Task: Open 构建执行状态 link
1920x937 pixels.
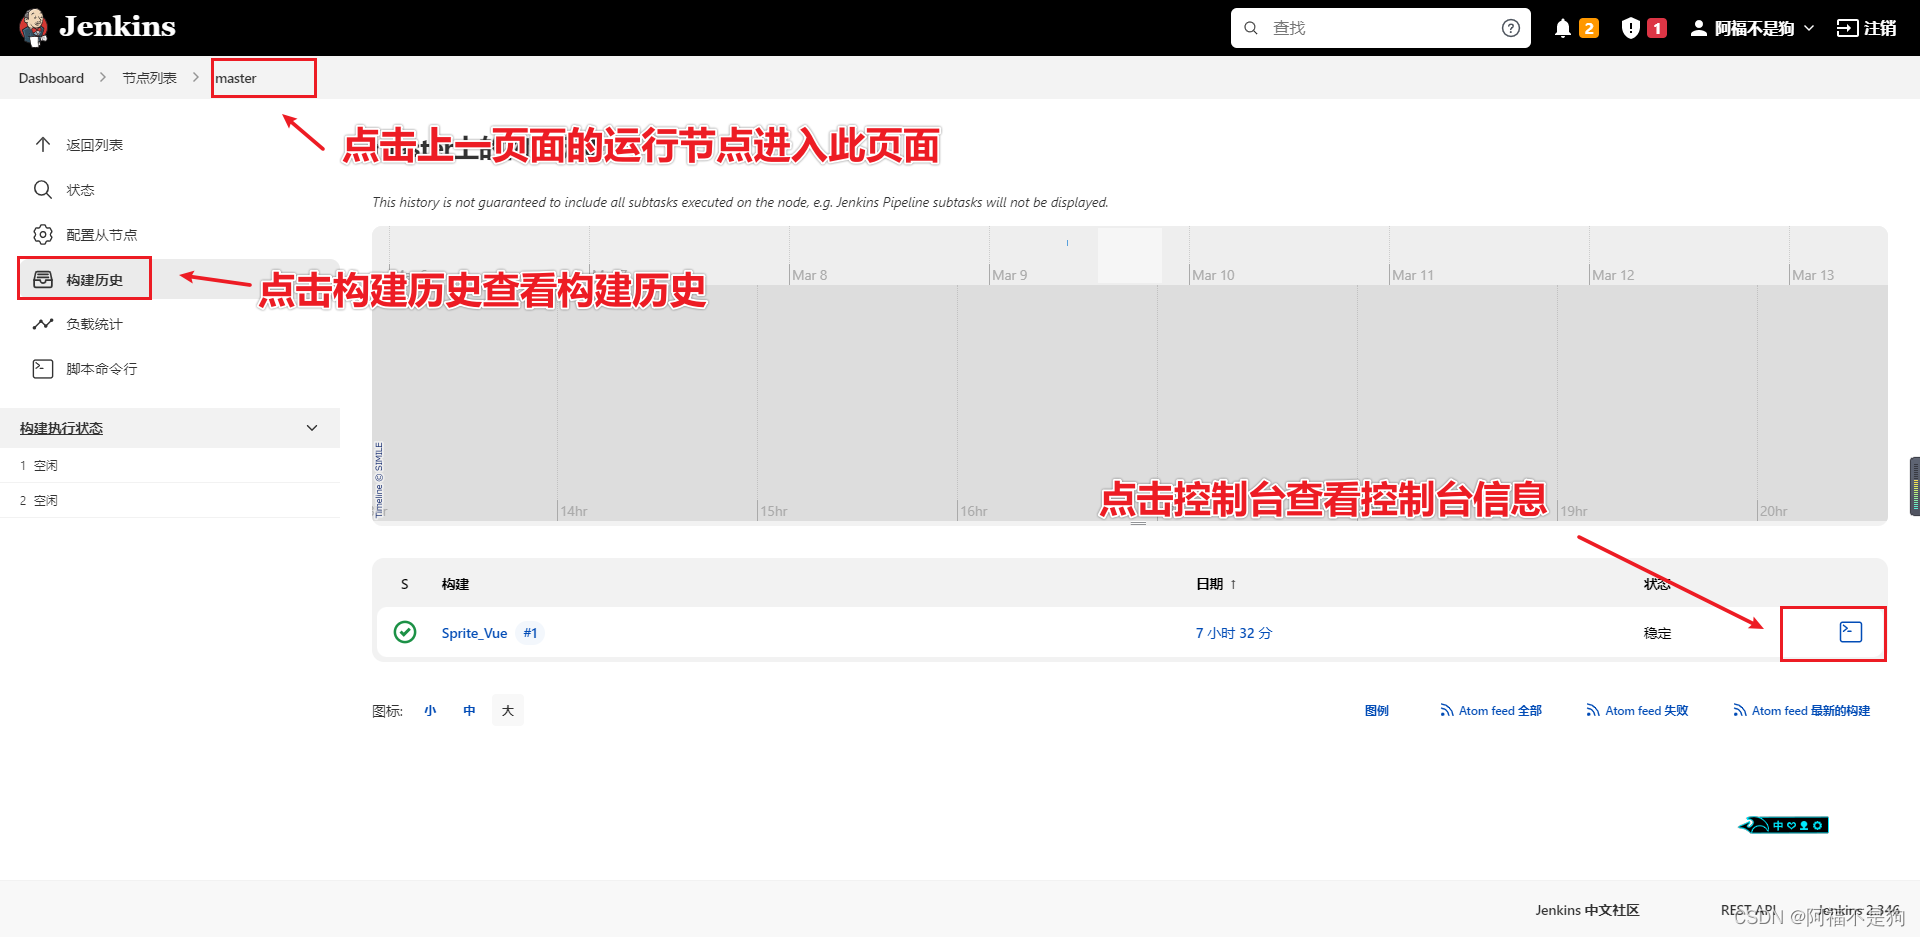Action: (x=61, y=428)
